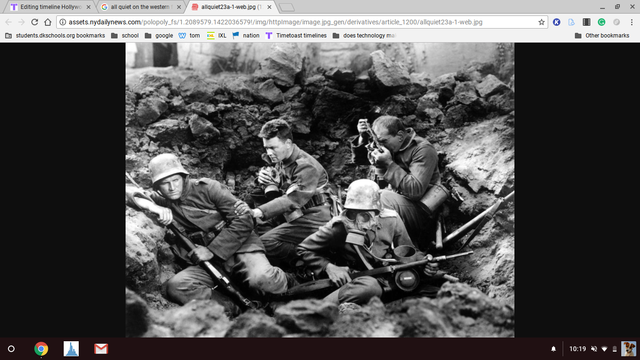Close the allquiet23a-1-web.jpg tab
The height and width of the screenshot is (360, 640).
coord(269,7)
